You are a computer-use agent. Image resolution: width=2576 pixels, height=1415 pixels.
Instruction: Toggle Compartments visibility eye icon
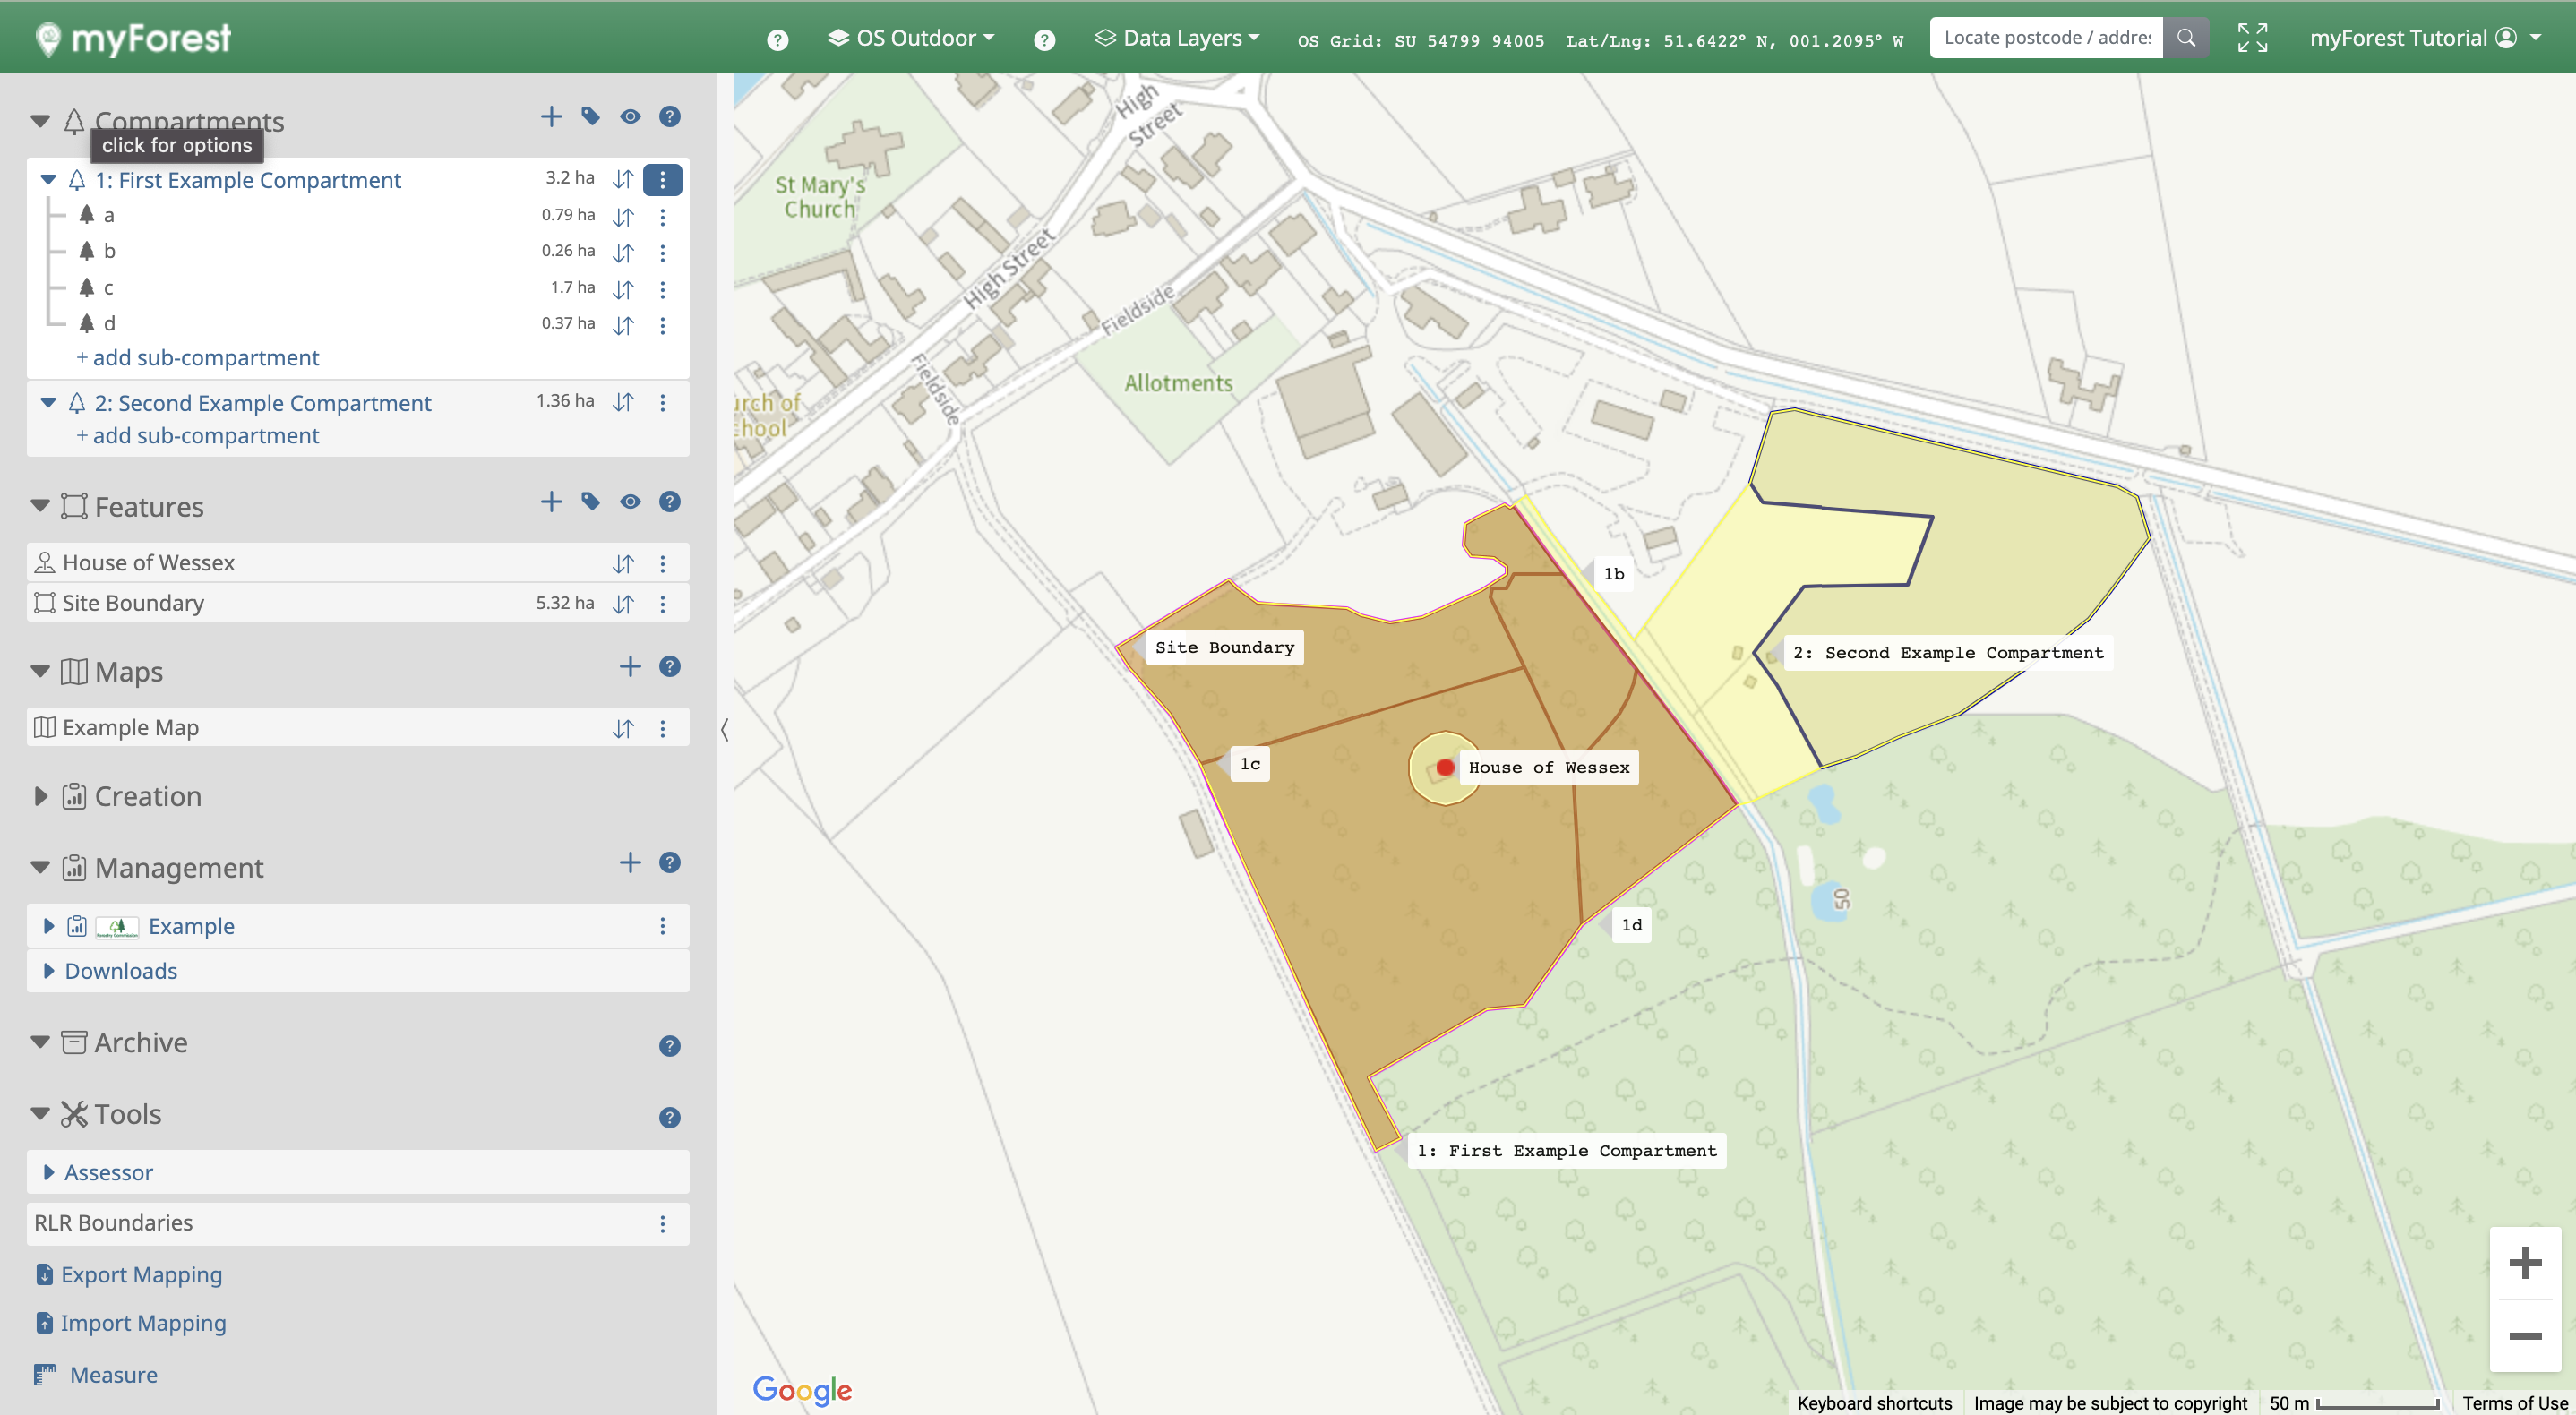pos(629,117)
